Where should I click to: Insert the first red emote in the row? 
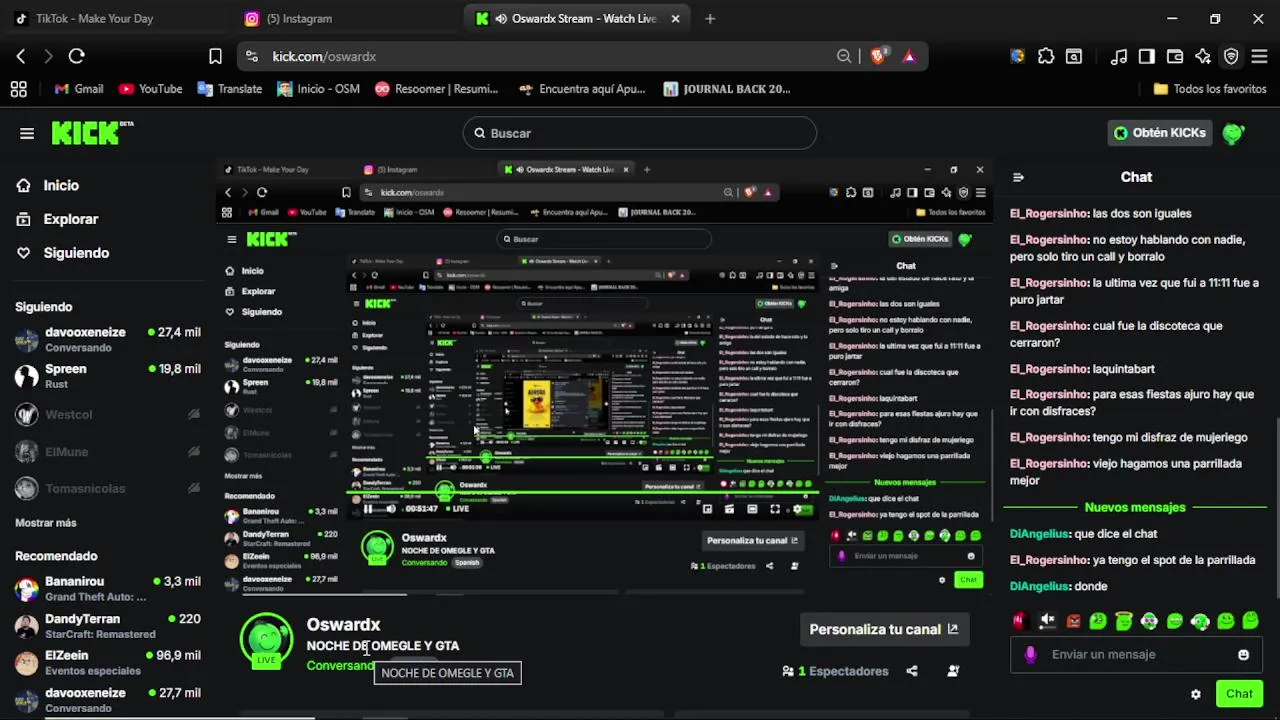click(x=1019, y=621)
